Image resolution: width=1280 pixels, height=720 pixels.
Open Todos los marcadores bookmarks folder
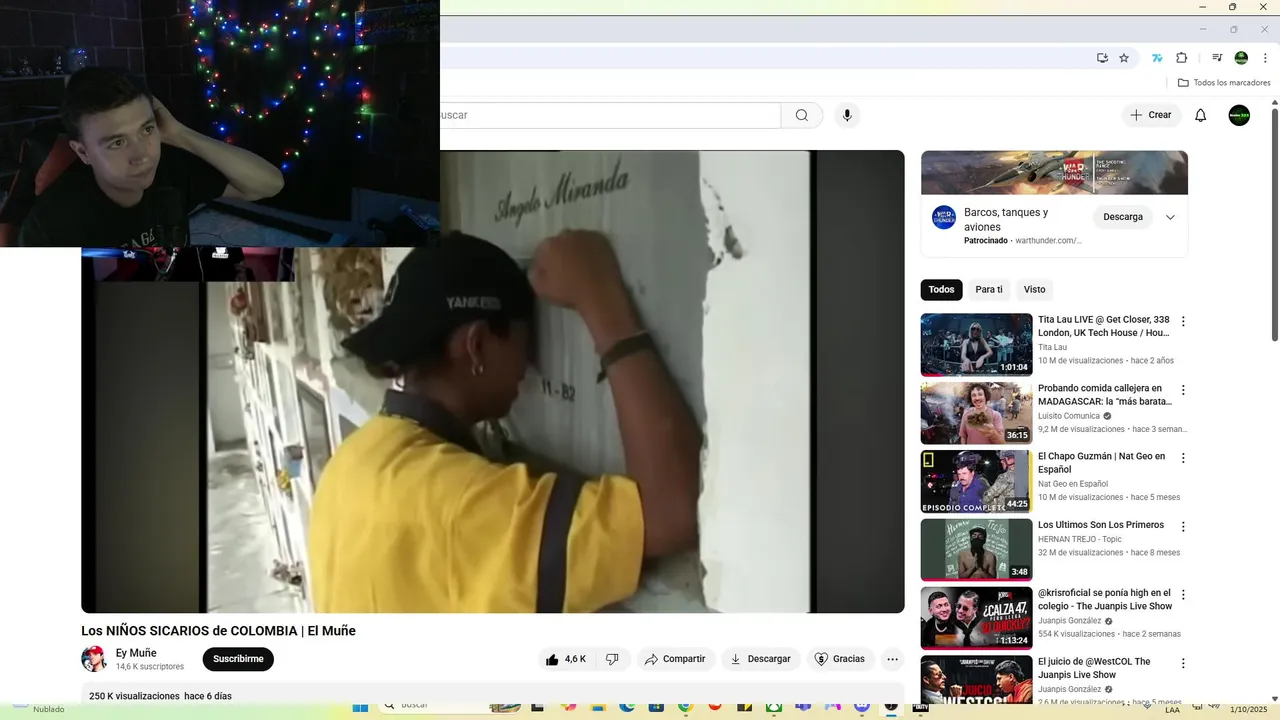(1224, 83)
